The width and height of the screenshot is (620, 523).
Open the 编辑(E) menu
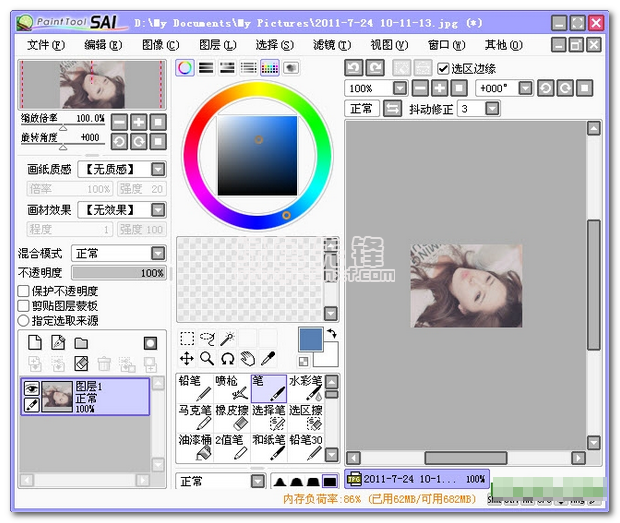click(103, 45)
